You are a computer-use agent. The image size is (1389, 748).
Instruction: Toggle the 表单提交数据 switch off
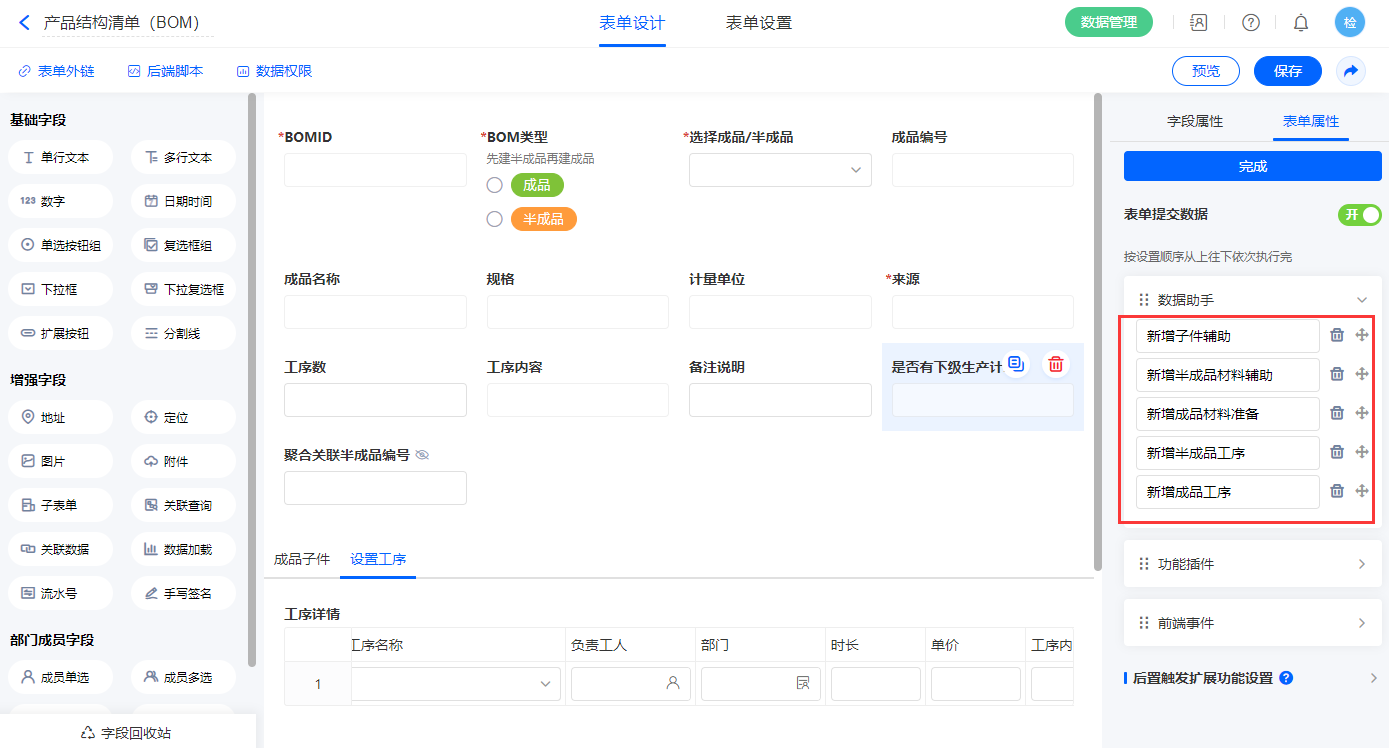1359,214
